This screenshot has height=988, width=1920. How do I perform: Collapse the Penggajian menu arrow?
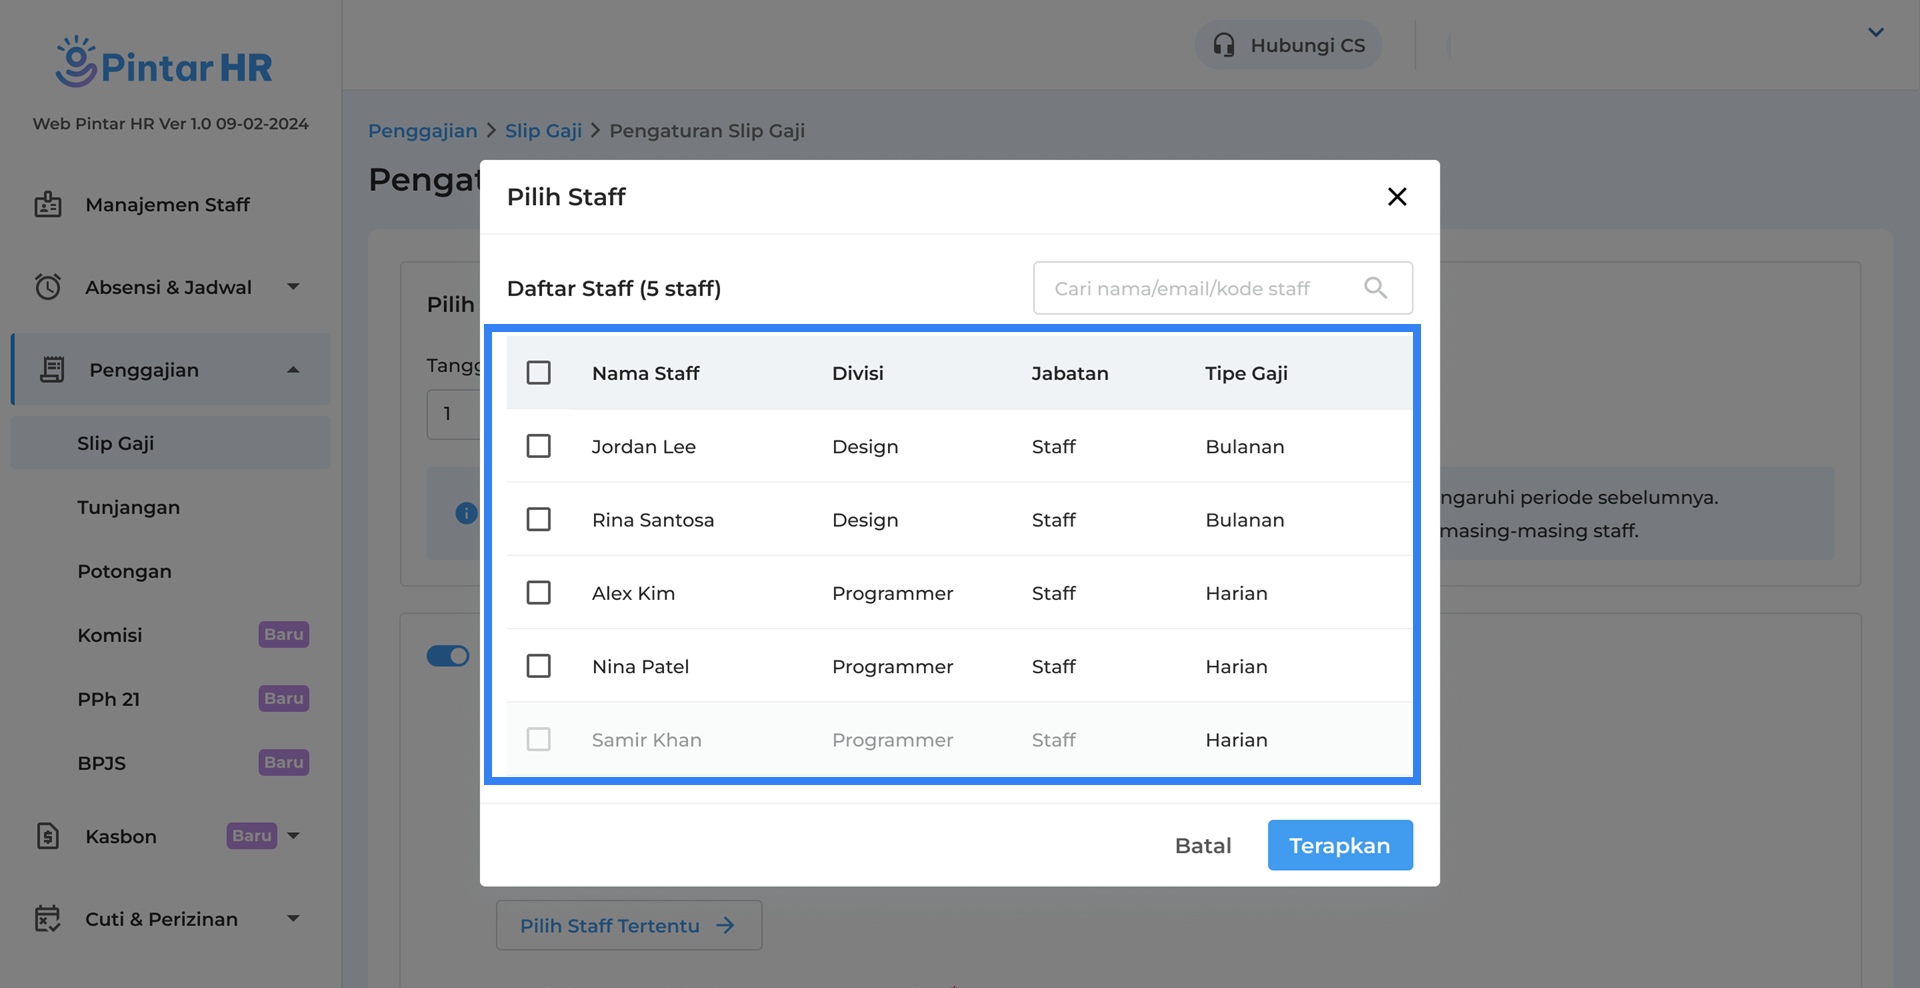[x=293, y=370]
